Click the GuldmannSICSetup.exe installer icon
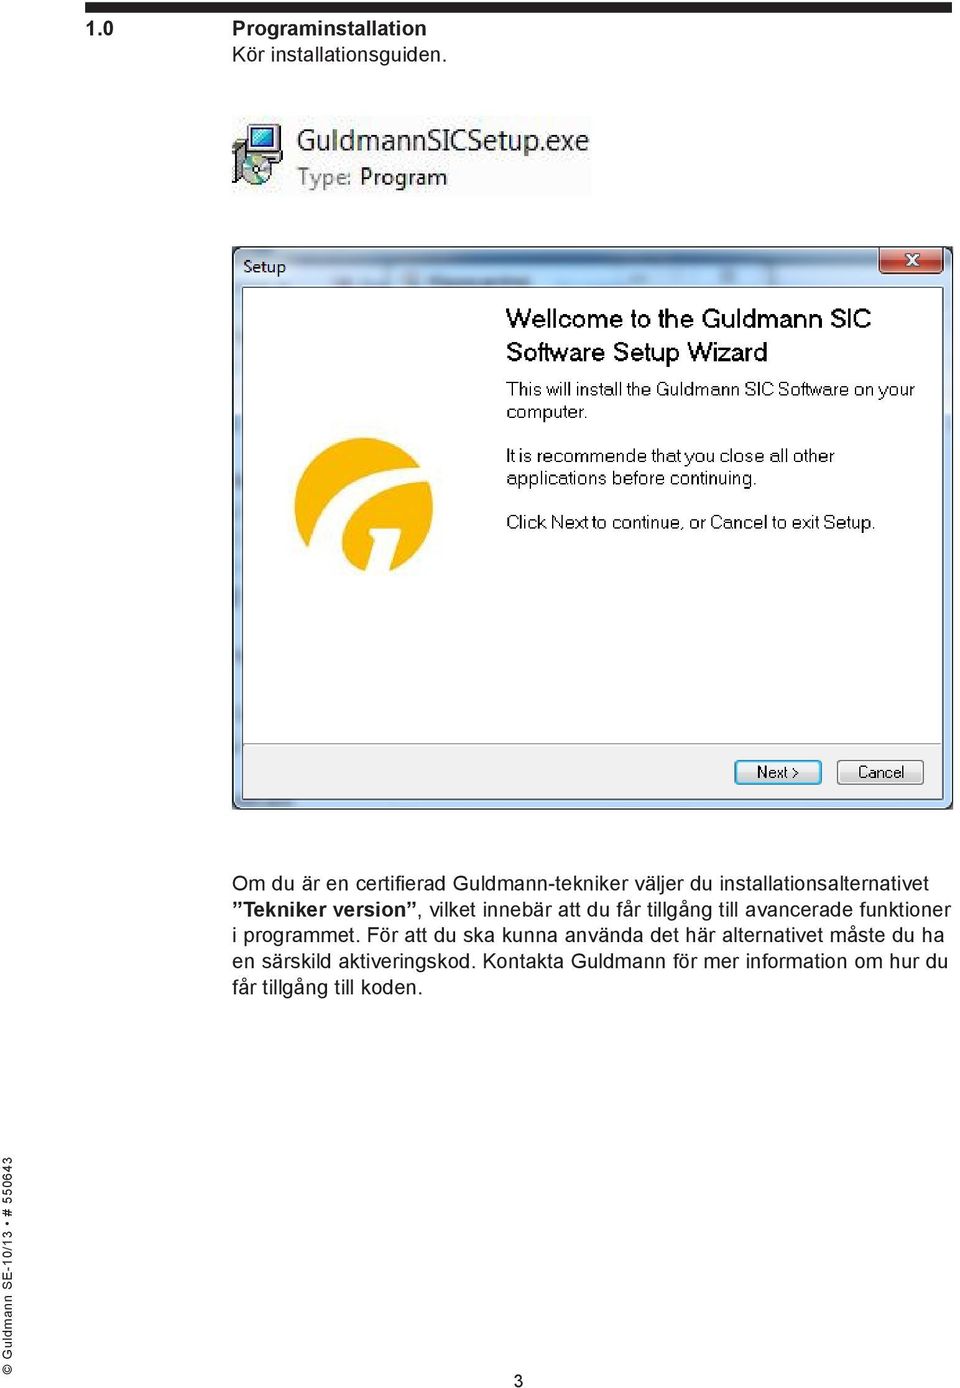960x1388 pixels. pos(258,155)
